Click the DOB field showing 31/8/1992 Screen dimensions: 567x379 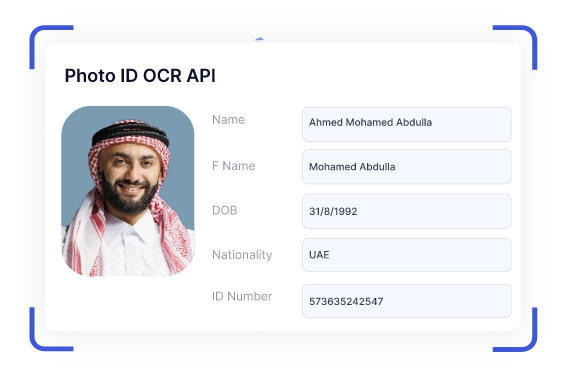[x=406, y=211]
